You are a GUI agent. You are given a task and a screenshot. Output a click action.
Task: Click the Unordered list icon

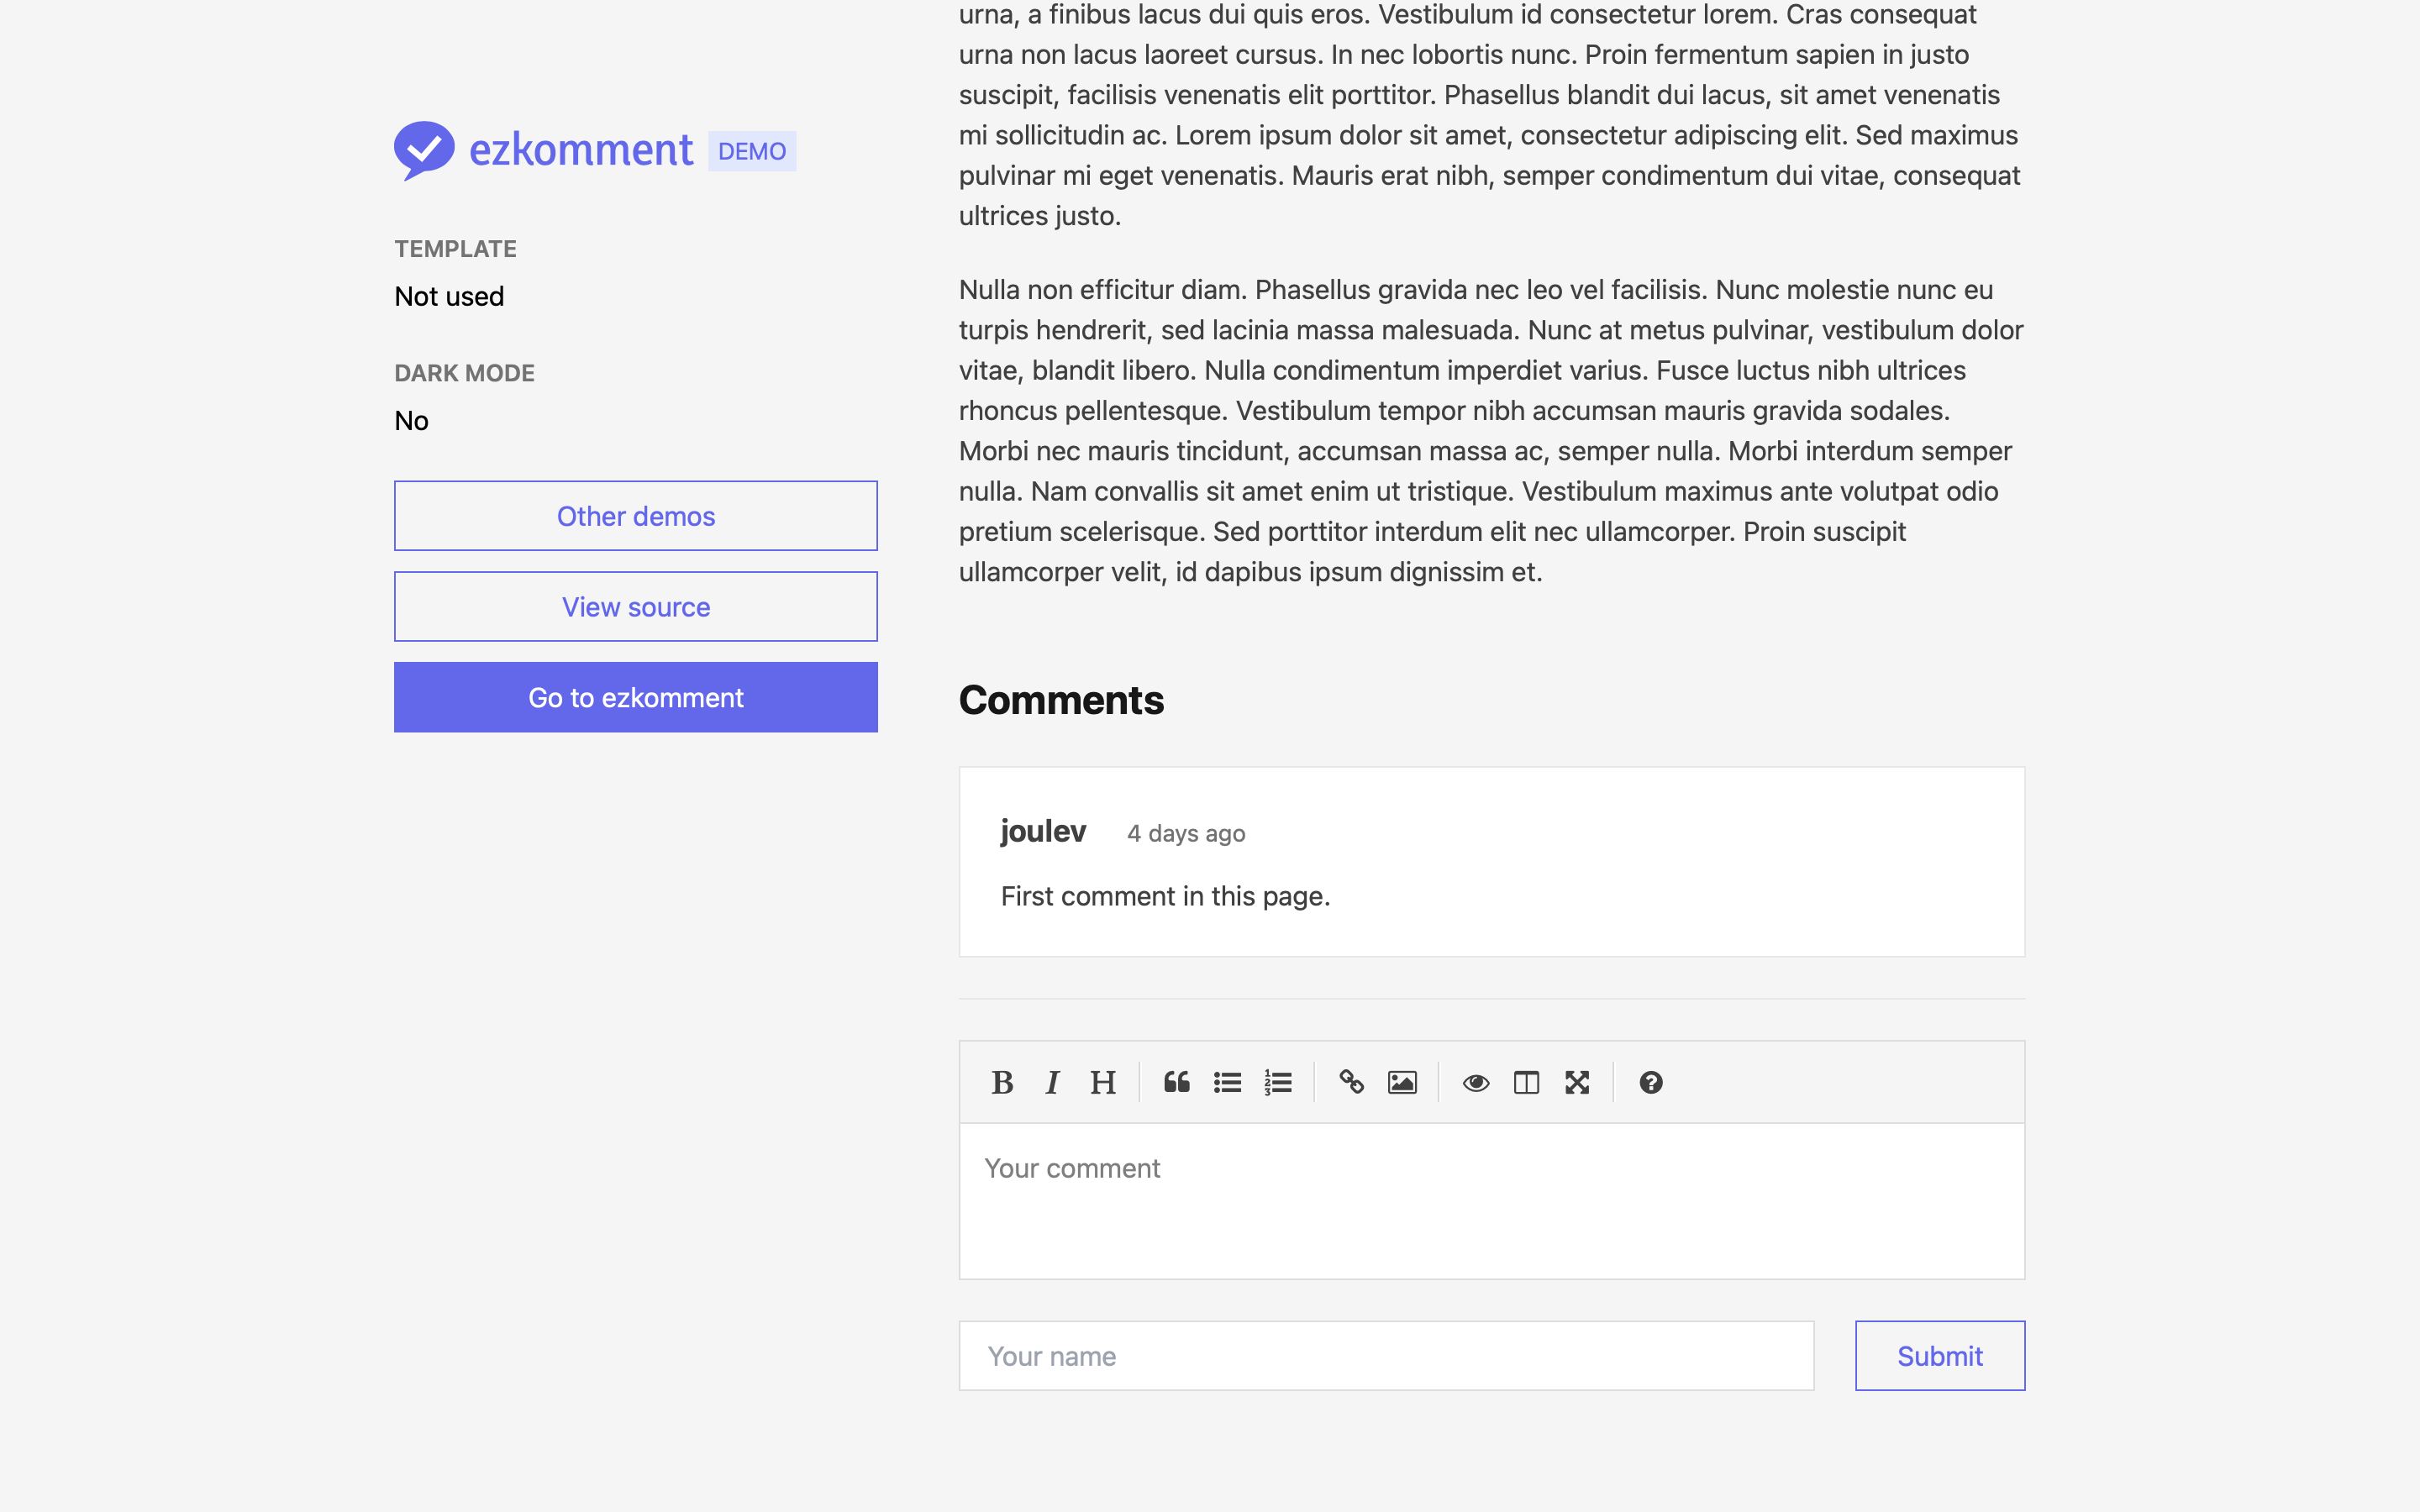pyautogui.click(x=1227, y=1084)
